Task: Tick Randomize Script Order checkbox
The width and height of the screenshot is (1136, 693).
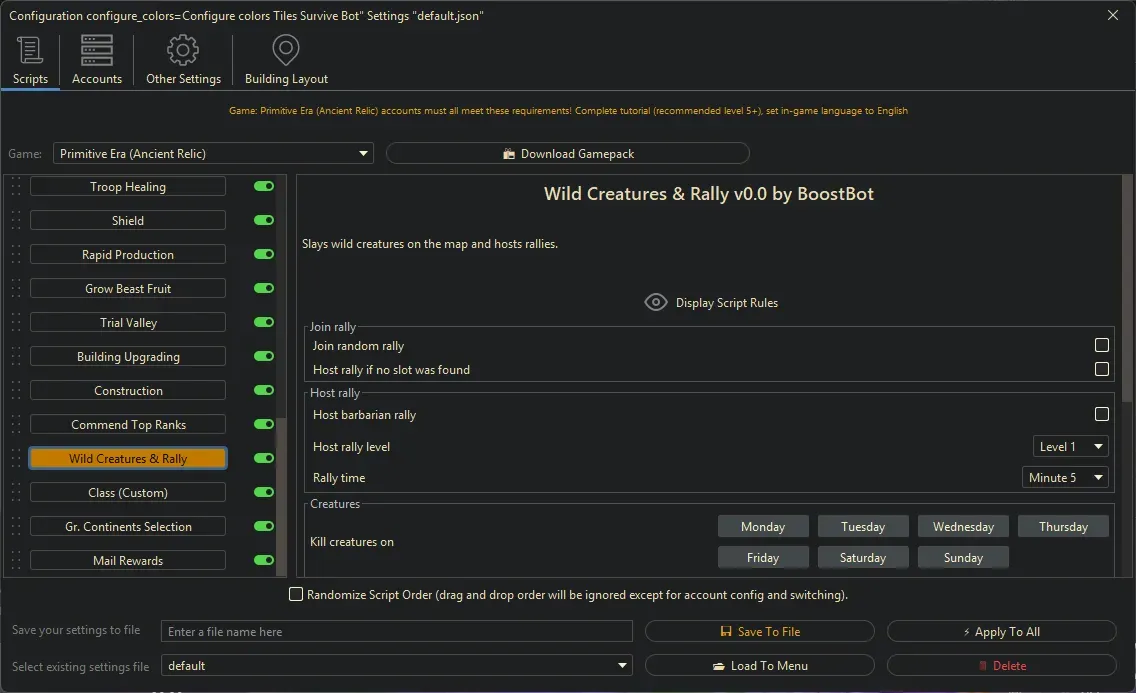Action: click(x=296, y=595)
